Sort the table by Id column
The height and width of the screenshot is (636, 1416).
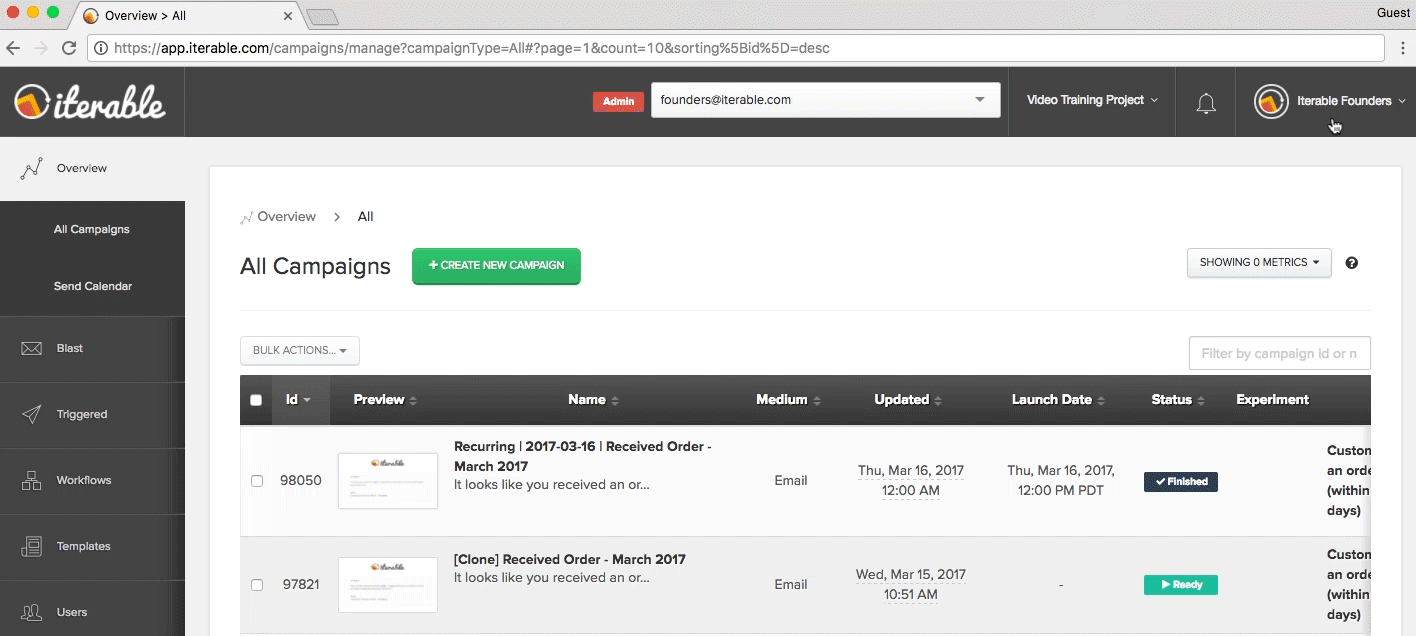298,400
